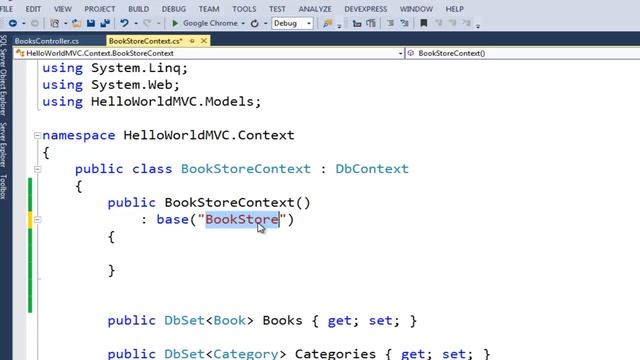Image resolution: width=640 pixels, height=360 pixels.
Task: Close the BookStoreContext.cs tab
Action: [204, 40]
